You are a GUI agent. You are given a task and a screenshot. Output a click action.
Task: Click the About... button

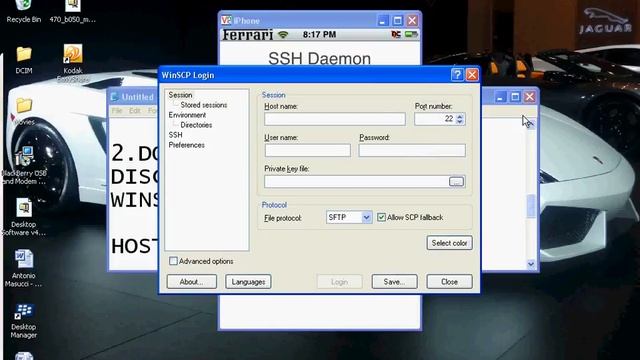tap(191, 282)
